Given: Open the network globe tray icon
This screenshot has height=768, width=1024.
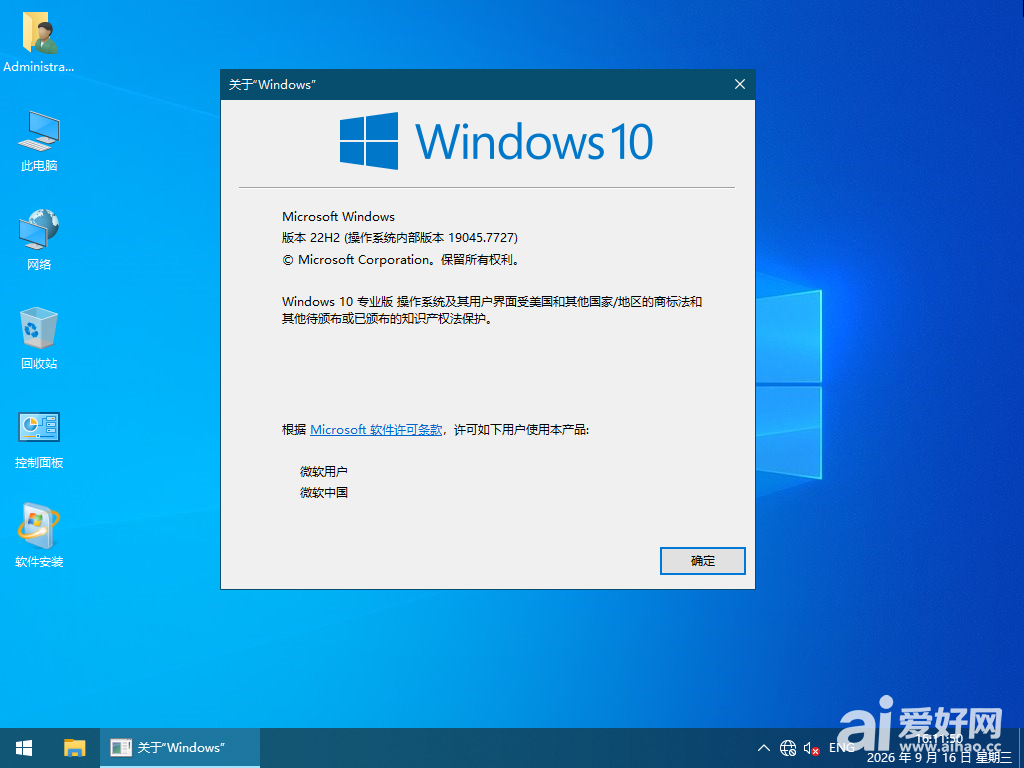Looking at the screenshot, I should pos(788,748).
